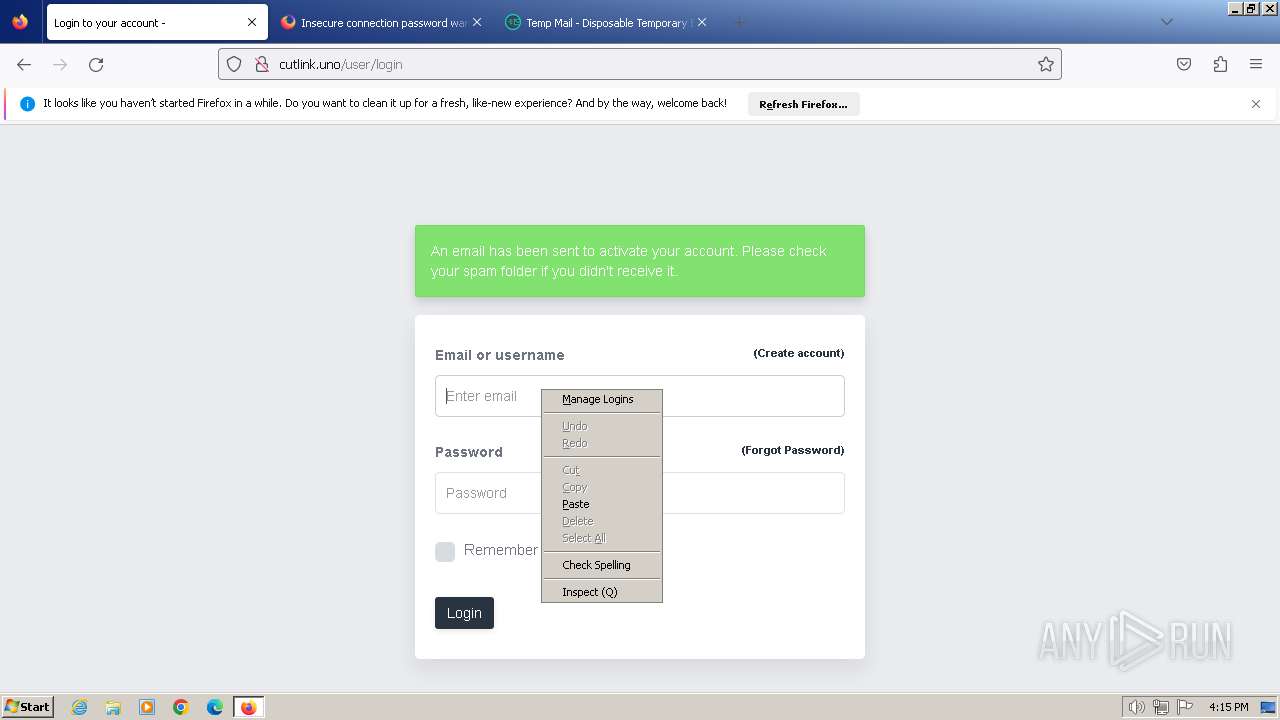Switch to Insecure connection password warning tab

(381, 22)
